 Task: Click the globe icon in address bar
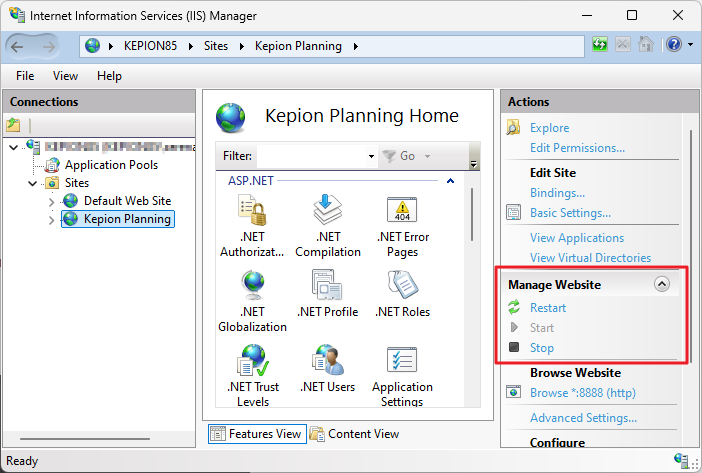pyautogui.click(x=92, y=46)
